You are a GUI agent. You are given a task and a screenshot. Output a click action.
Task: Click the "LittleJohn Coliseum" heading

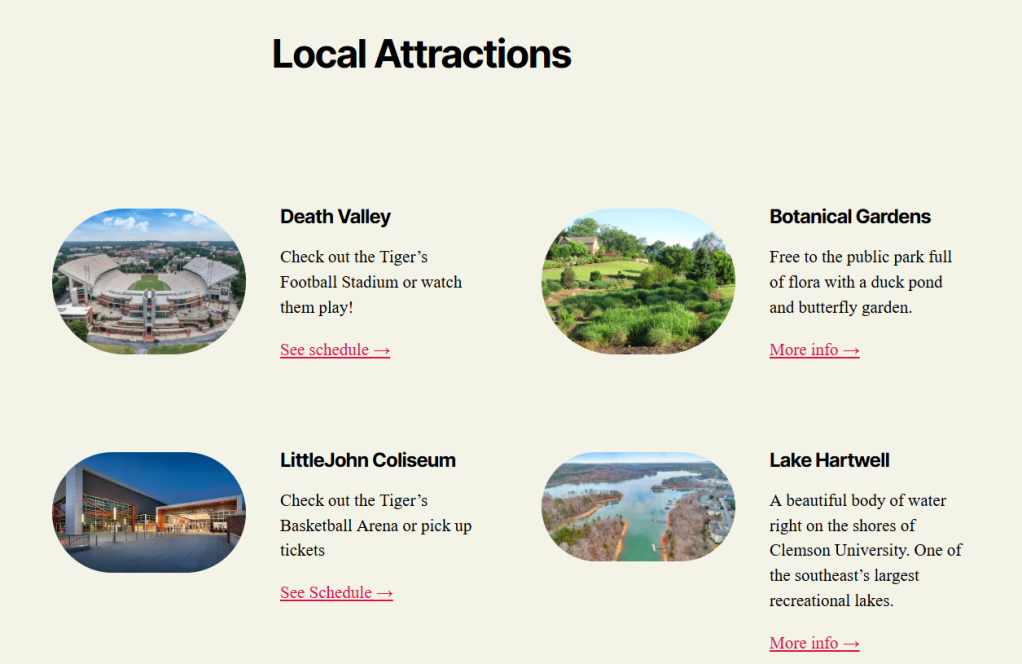[x=367, y=460]
